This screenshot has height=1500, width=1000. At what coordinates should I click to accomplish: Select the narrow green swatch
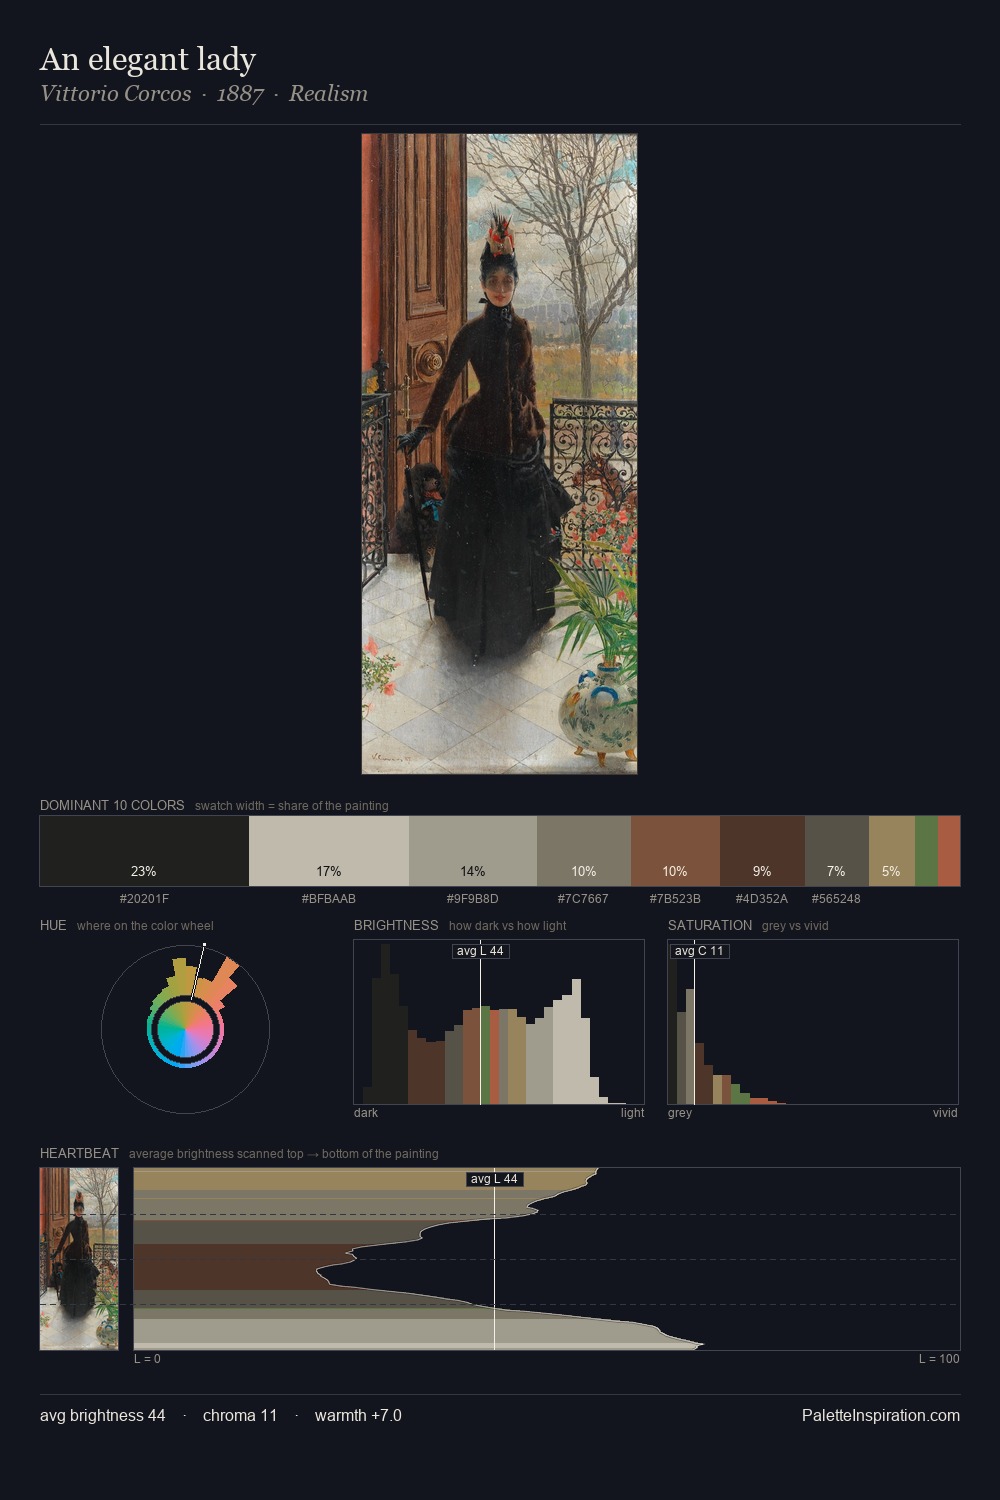[x=926, y=851]
